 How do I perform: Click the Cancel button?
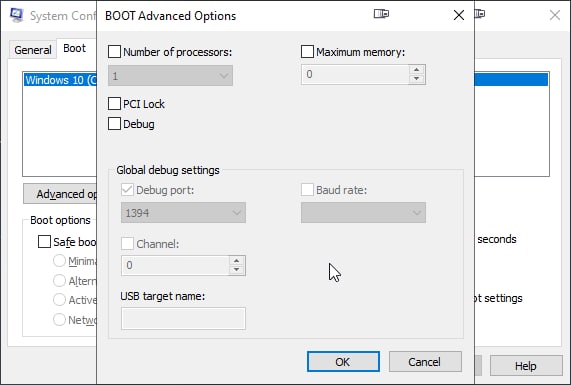(x=425, y=362)
